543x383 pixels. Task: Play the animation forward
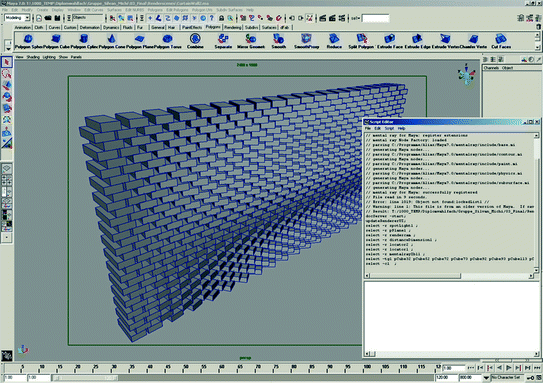(x=508, y=368)
